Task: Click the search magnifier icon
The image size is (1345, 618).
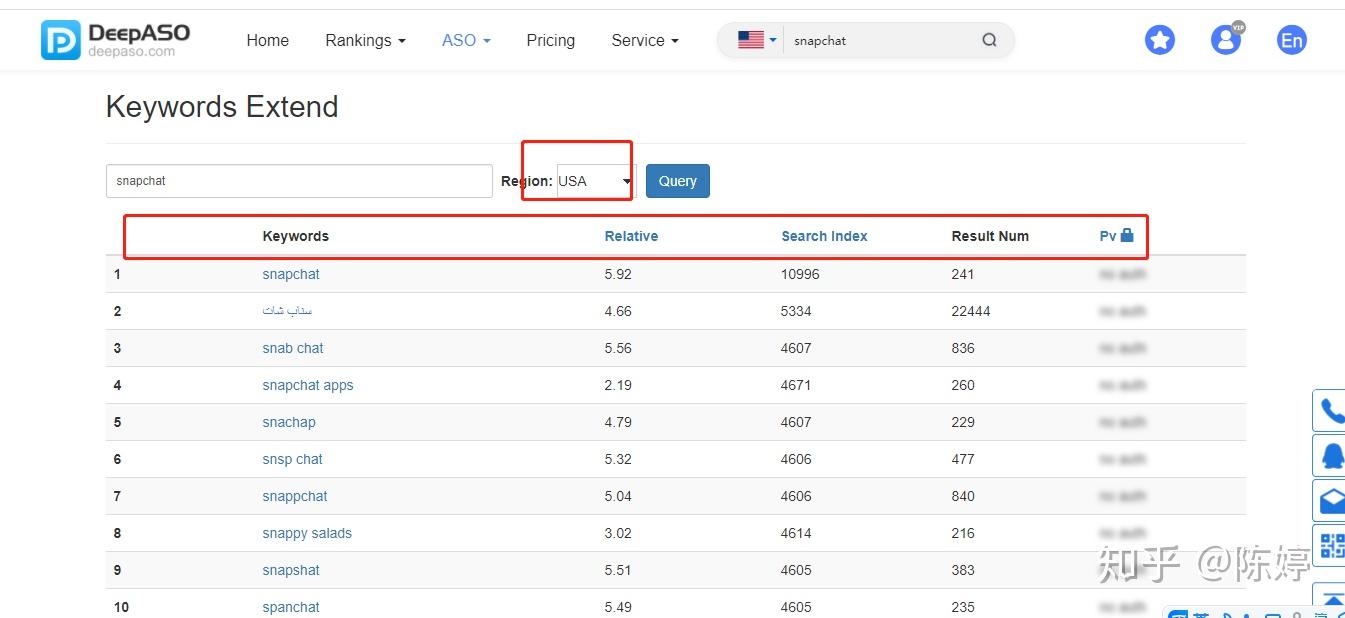Action: pos(989,40)
